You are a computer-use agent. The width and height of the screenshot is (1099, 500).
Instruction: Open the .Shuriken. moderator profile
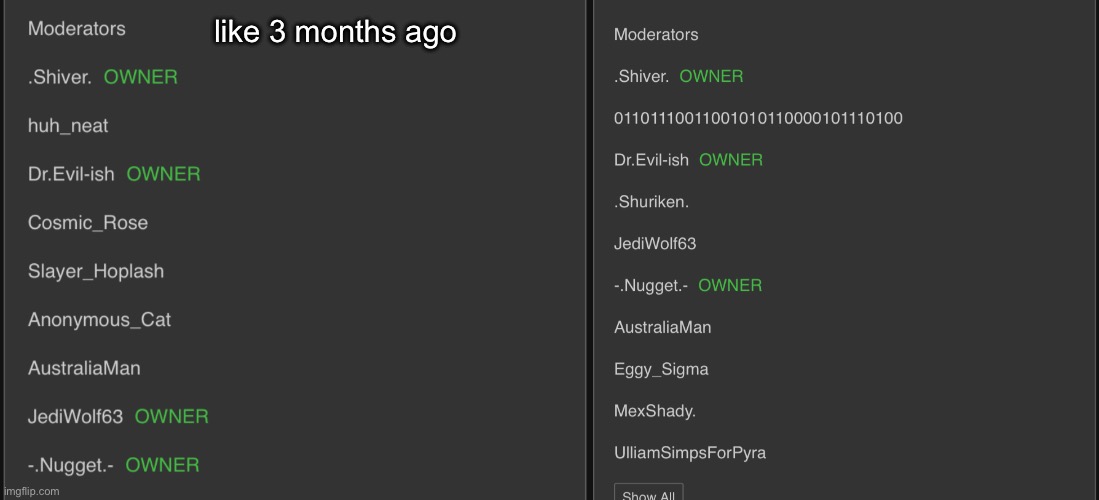pos(651,202)
